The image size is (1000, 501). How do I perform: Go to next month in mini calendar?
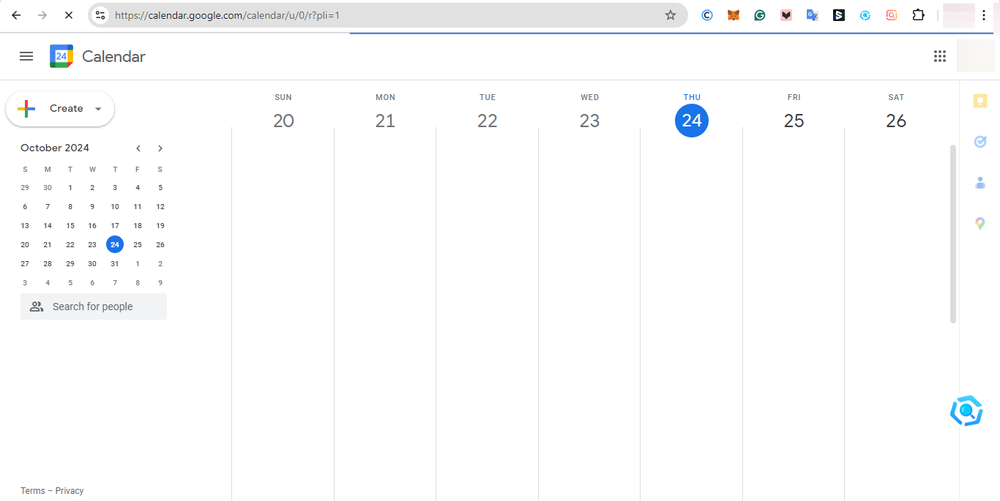point(160,149)
